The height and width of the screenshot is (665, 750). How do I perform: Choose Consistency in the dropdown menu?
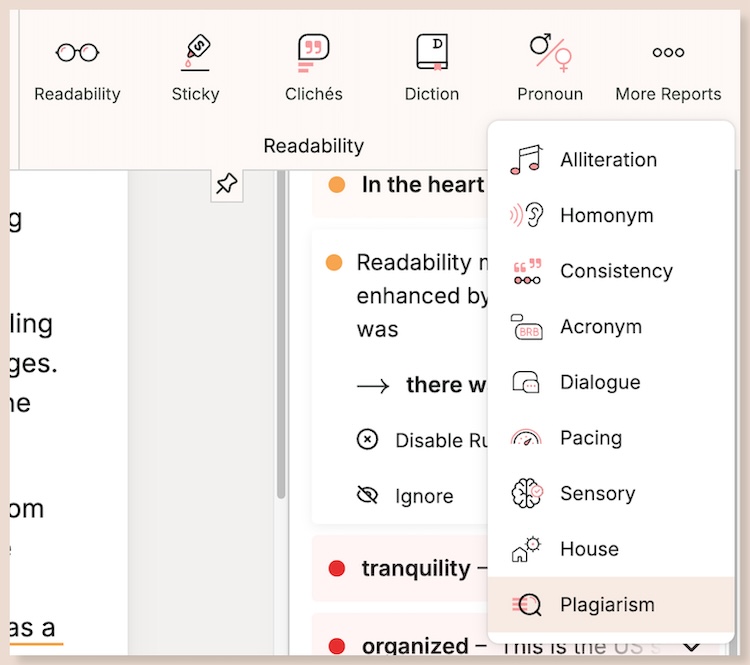(x=611, y=271)
